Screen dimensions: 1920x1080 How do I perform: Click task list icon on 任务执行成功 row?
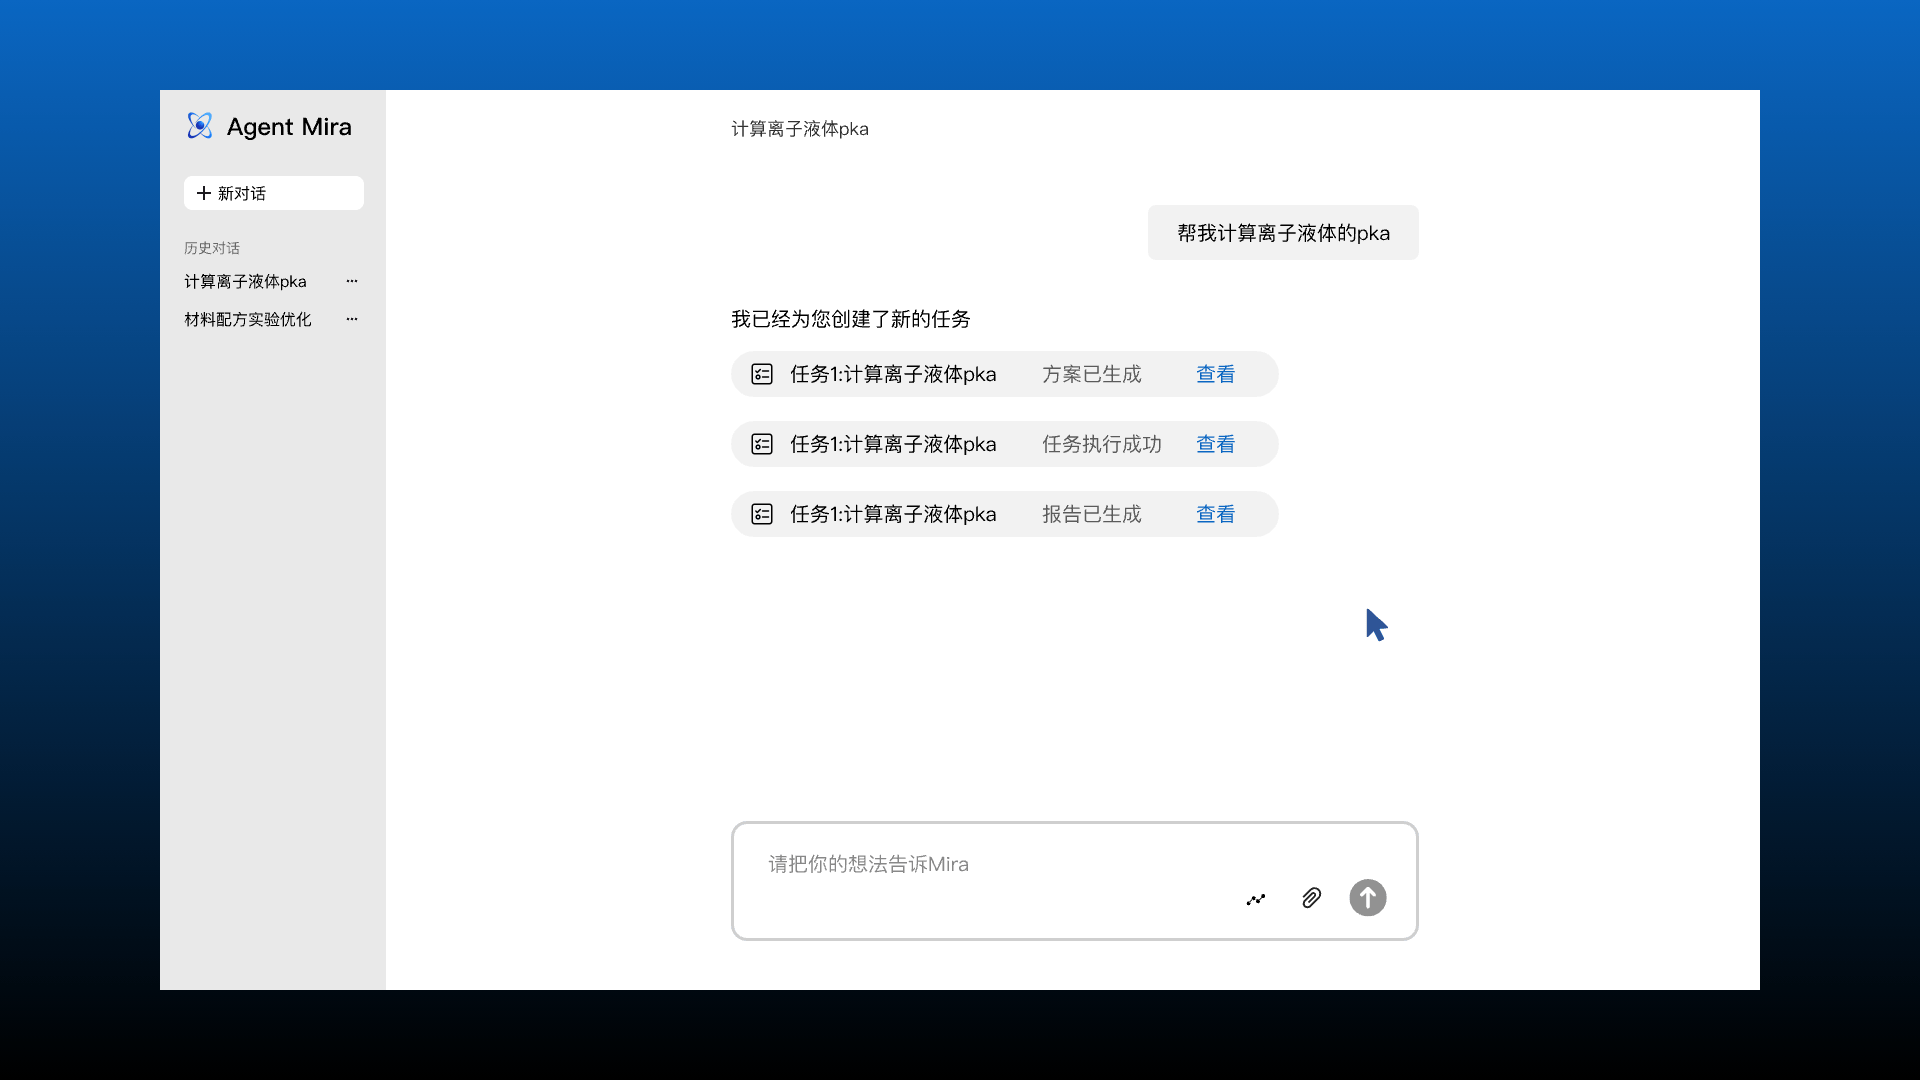(762, 444)
